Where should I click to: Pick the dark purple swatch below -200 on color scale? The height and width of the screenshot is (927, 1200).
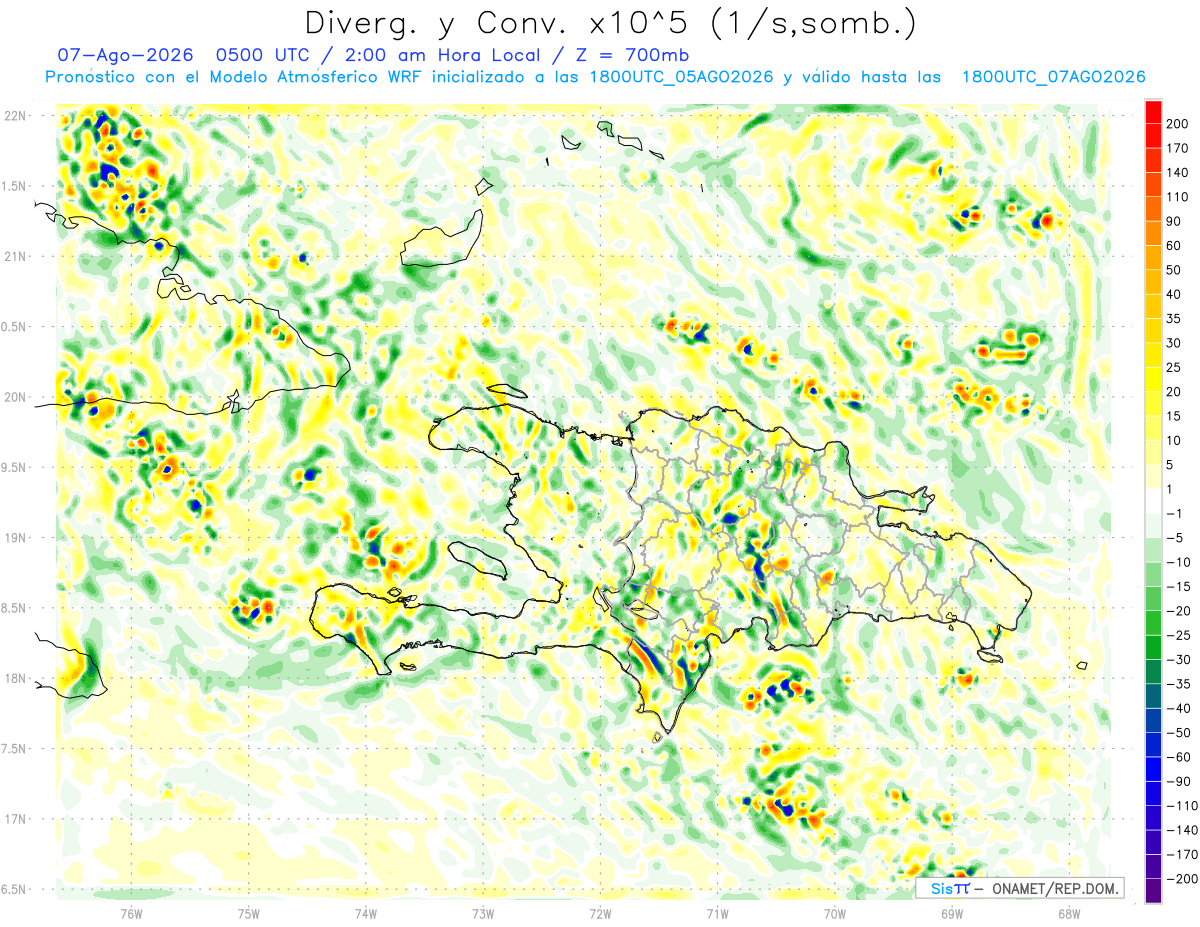click(x=1153, y=891)
